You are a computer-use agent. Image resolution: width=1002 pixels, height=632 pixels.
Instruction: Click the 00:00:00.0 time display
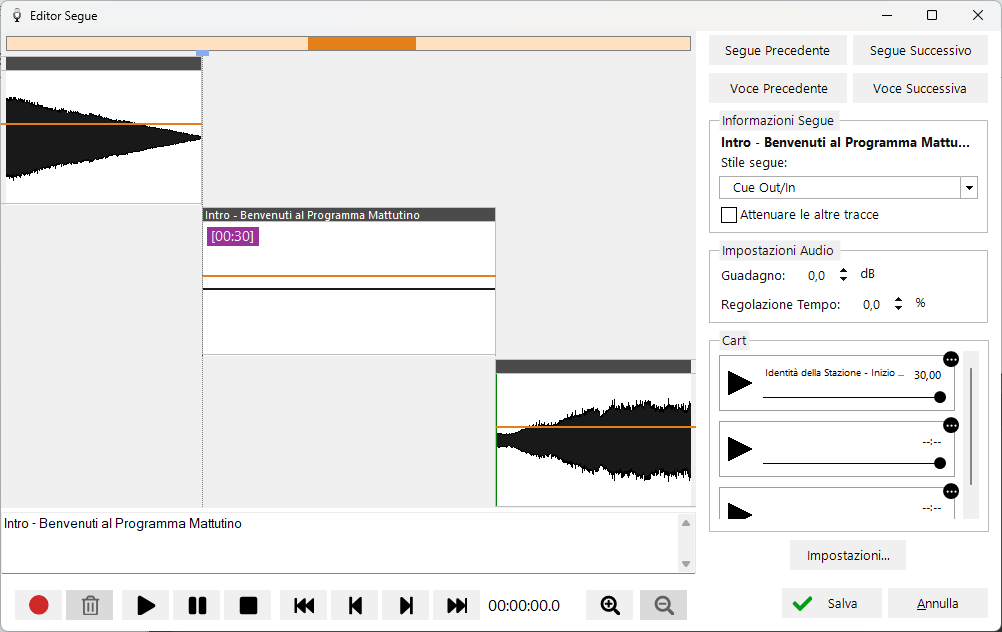tap(524, 605)
